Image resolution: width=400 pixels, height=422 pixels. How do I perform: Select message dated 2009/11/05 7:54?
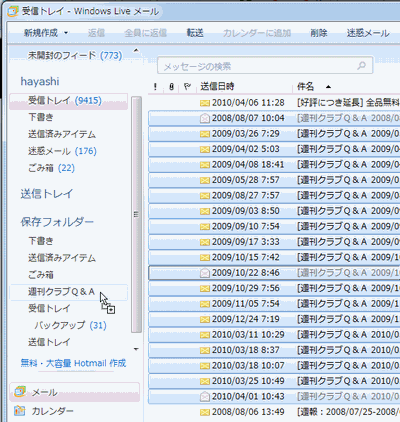click(274, 304)
